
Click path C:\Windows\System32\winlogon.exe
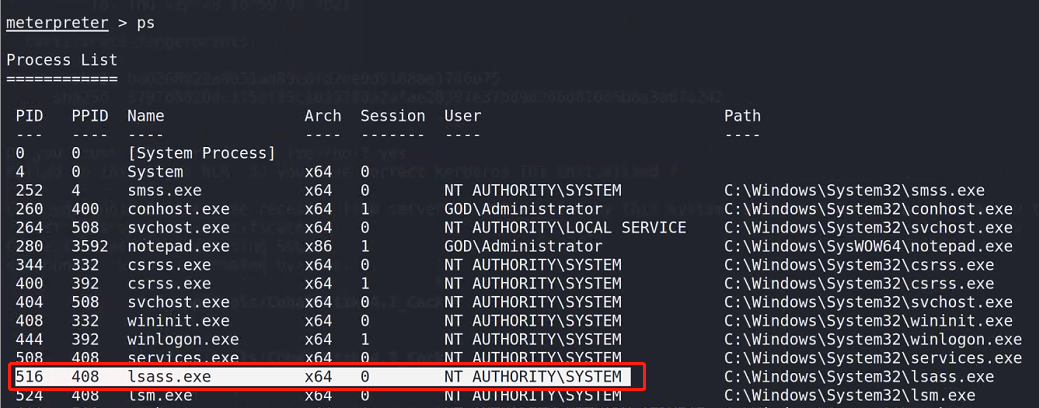click(873, 340)
